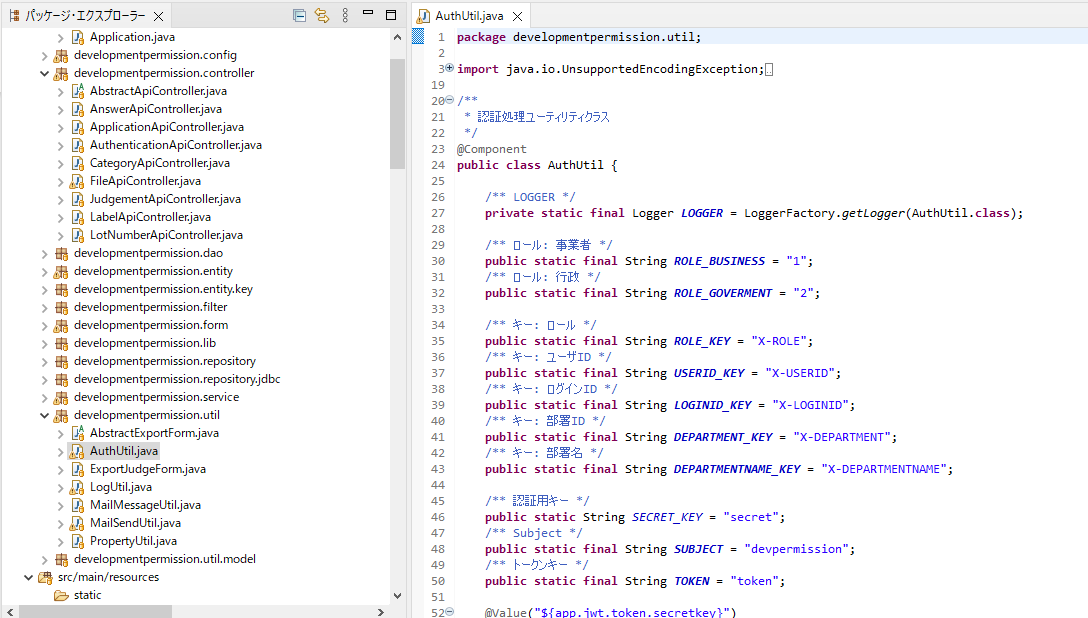
Task: Select the Package Explorer tab
Action: pos(84,16)
